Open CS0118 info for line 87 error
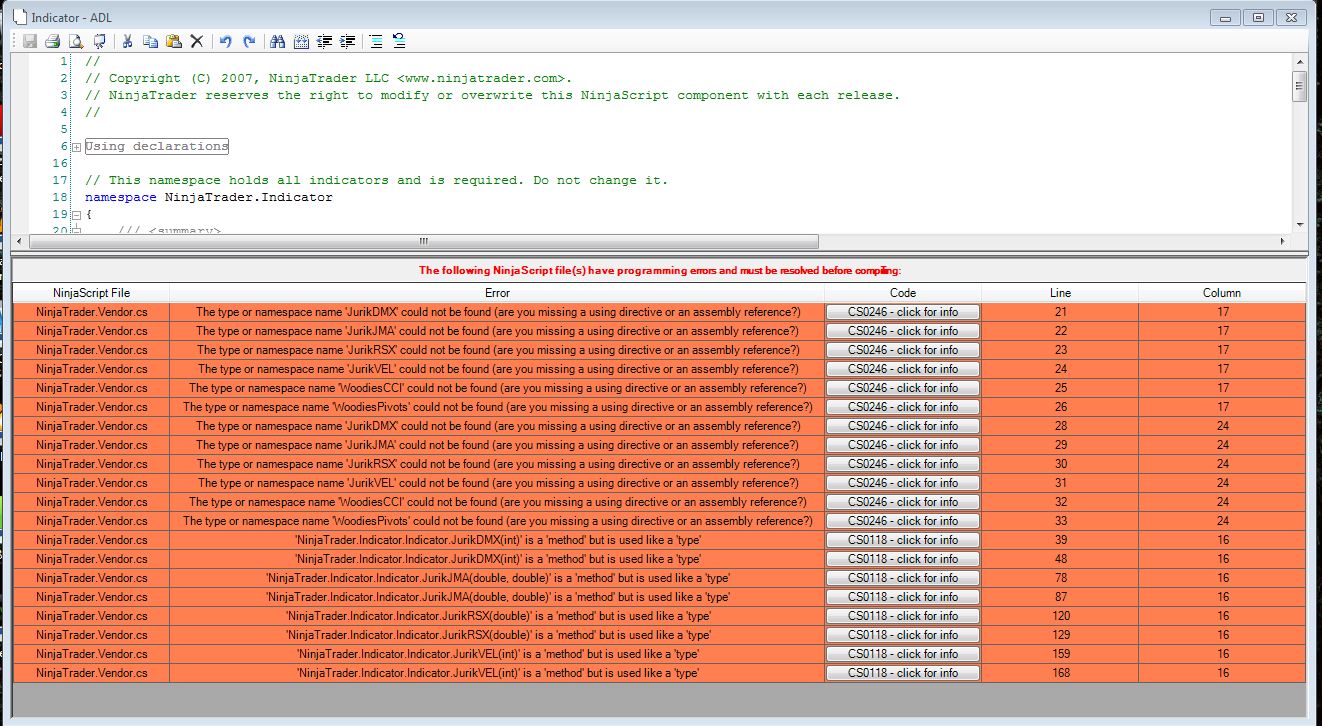The image size is (1322, 726). coord(903,597)
